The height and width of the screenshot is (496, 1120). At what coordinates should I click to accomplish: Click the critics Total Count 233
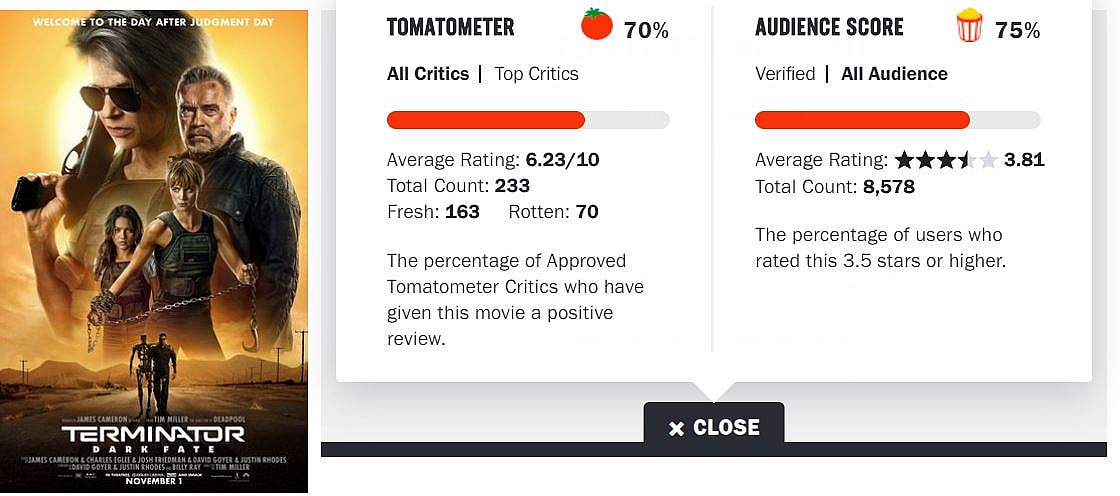[x=512, y=186]
